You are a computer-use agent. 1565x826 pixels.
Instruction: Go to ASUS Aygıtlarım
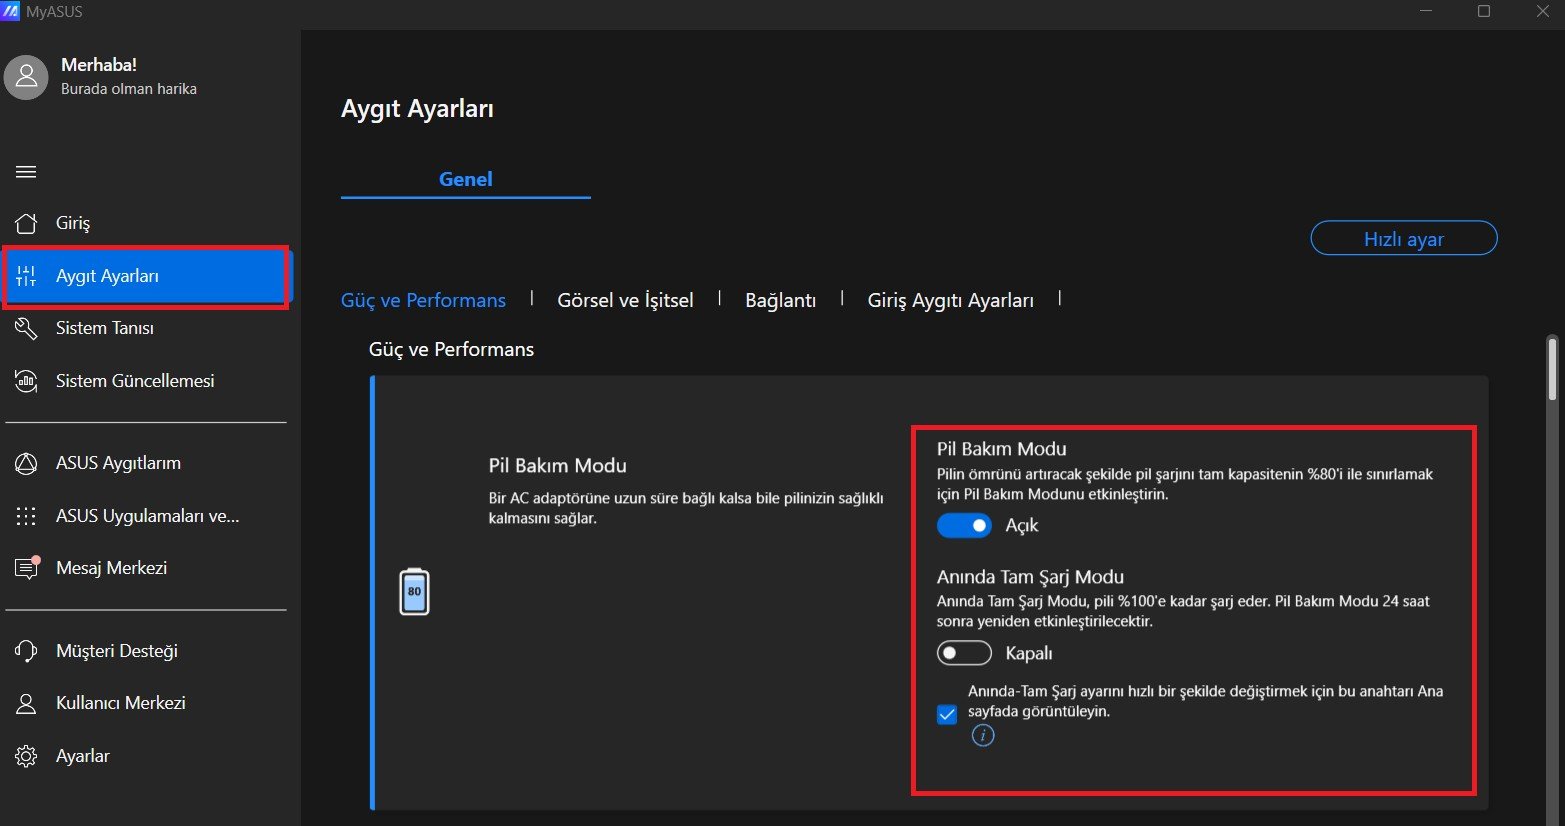(x=146, y=463)
